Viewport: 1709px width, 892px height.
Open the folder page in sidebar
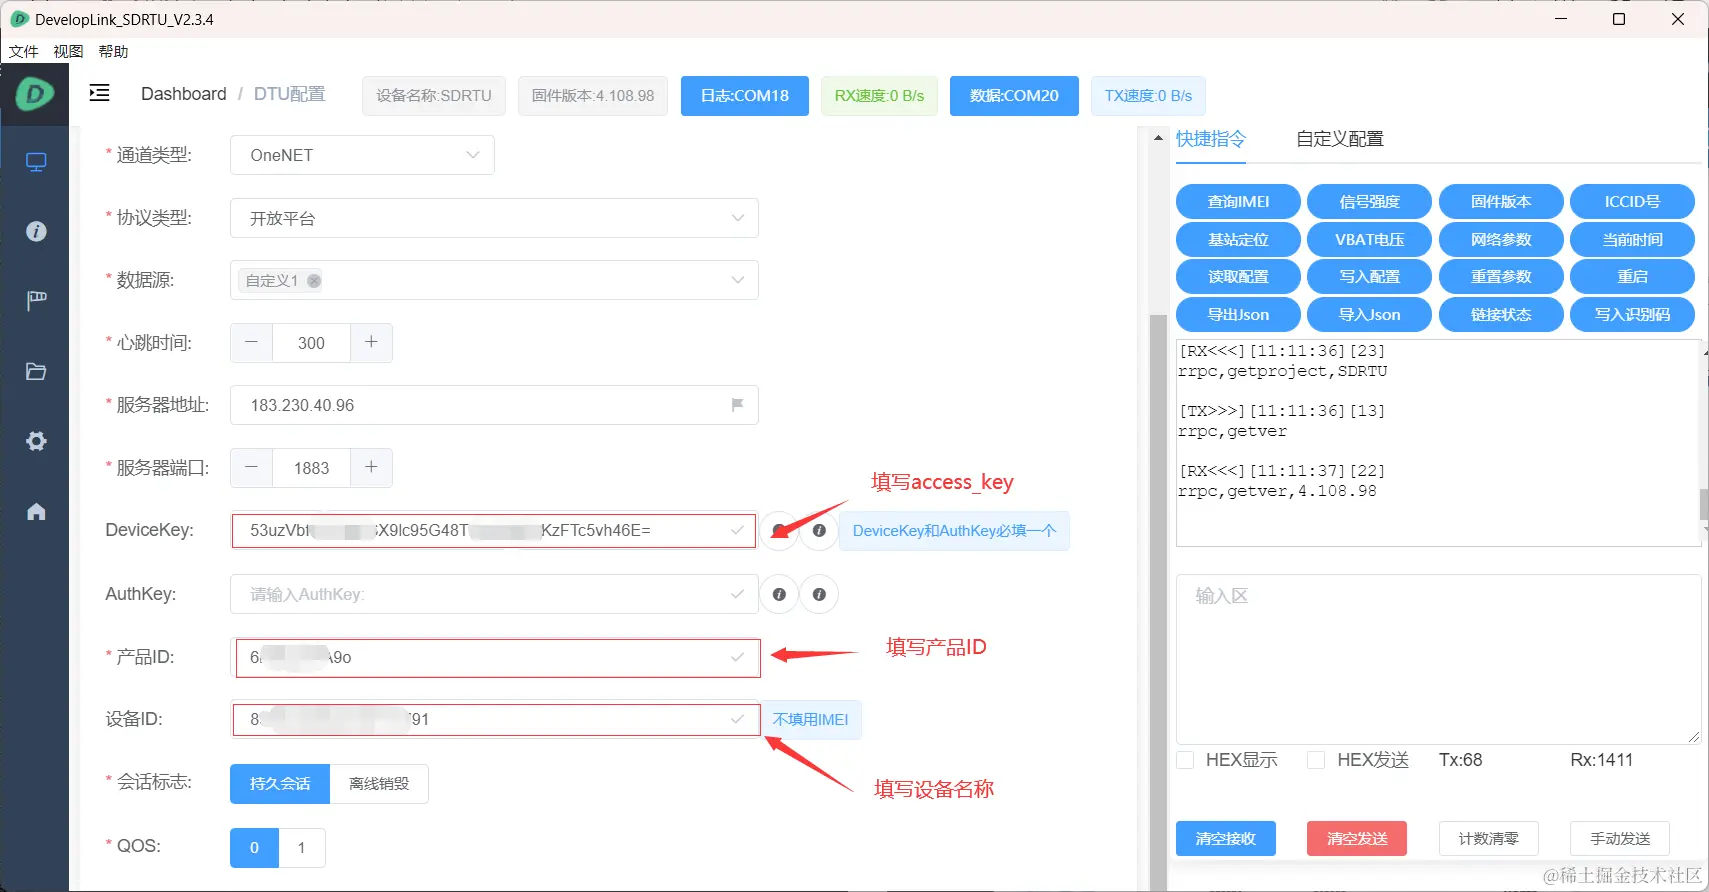coord(36,371)
